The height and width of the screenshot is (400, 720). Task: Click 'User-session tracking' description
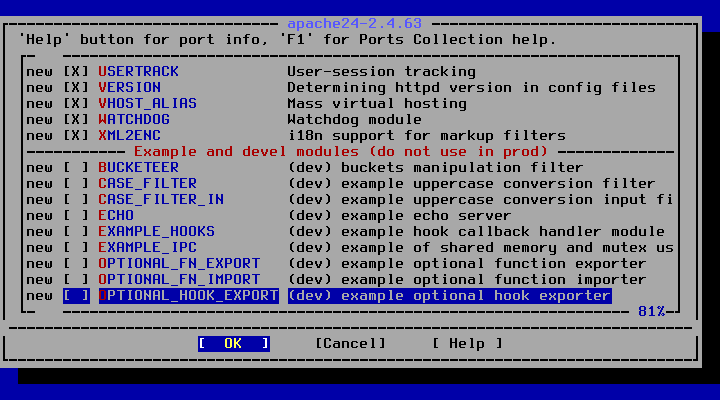pos(382,72)
